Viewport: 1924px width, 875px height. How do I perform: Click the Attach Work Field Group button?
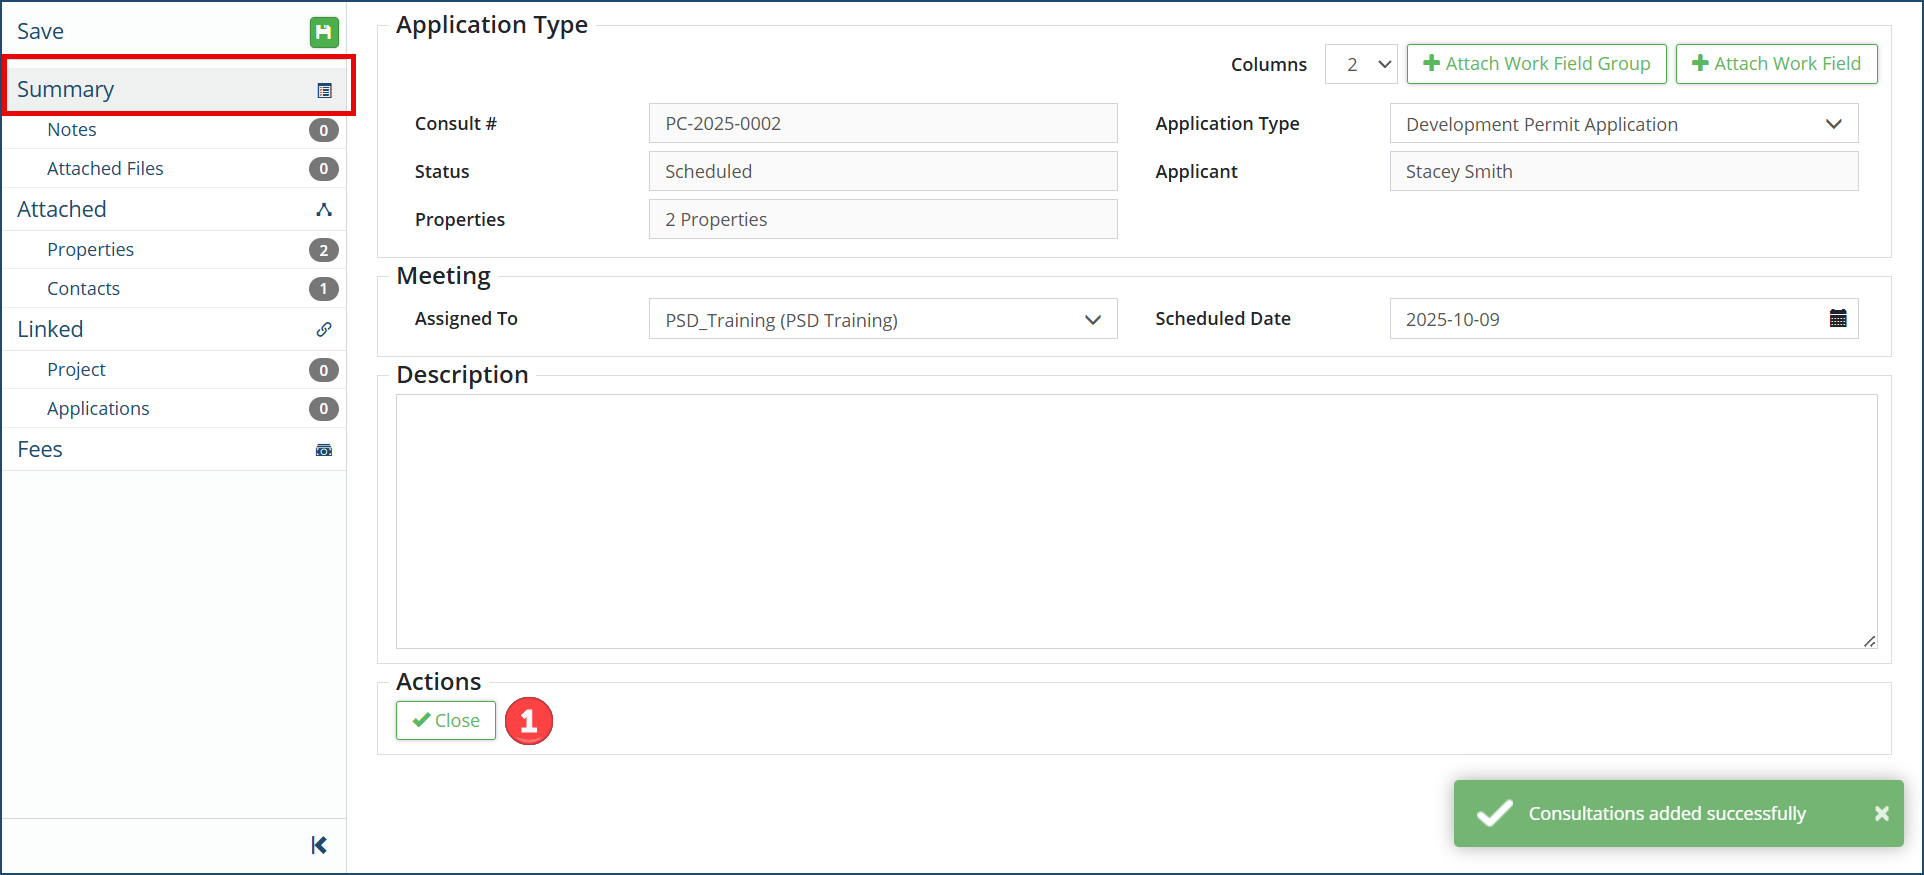[x=1536, y=64]
